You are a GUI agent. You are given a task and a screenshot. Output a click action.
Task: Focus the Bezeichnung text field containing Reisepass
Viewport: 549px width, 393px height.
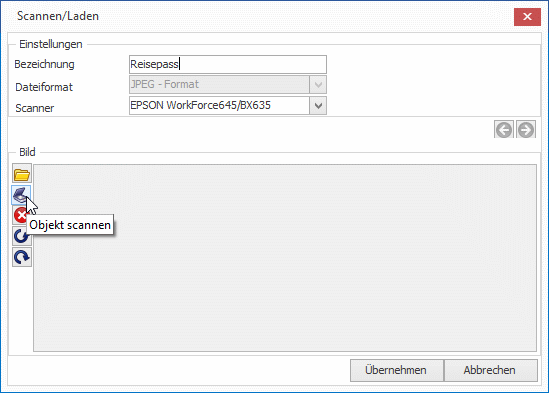(x=228, y=64)
